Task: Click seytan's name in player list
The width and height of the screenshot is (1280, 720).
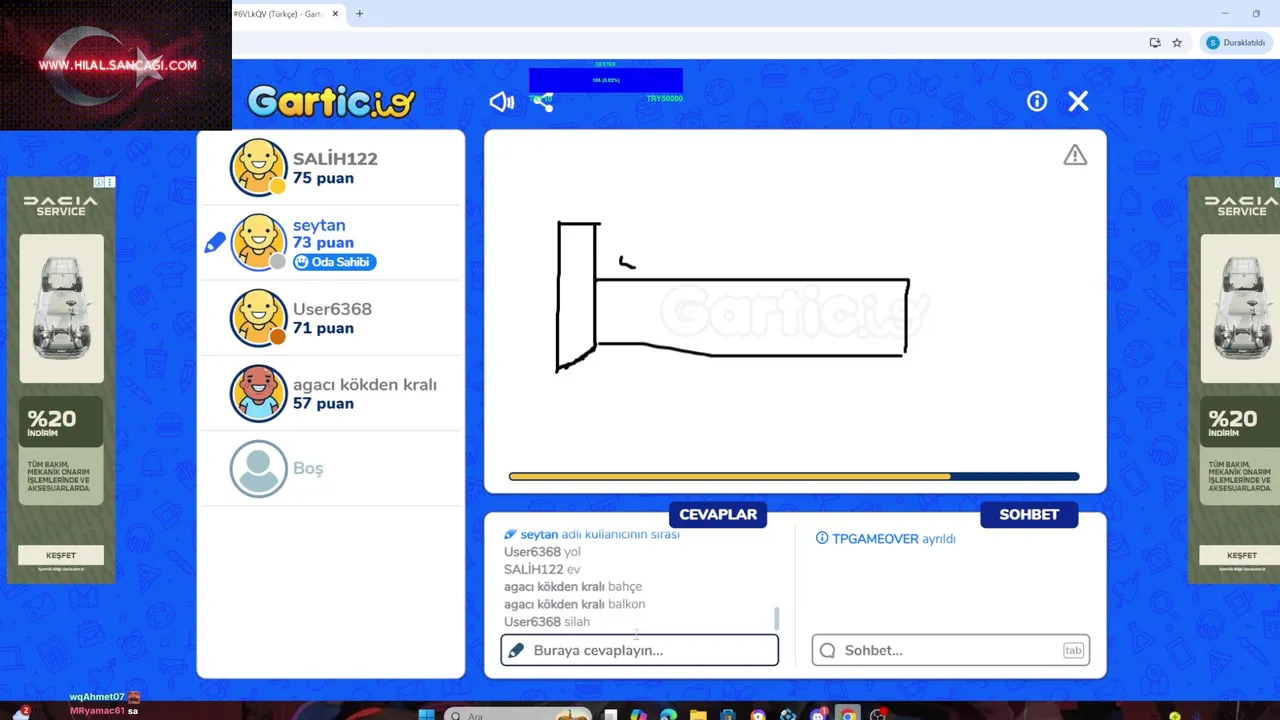Action: (319, 225)
